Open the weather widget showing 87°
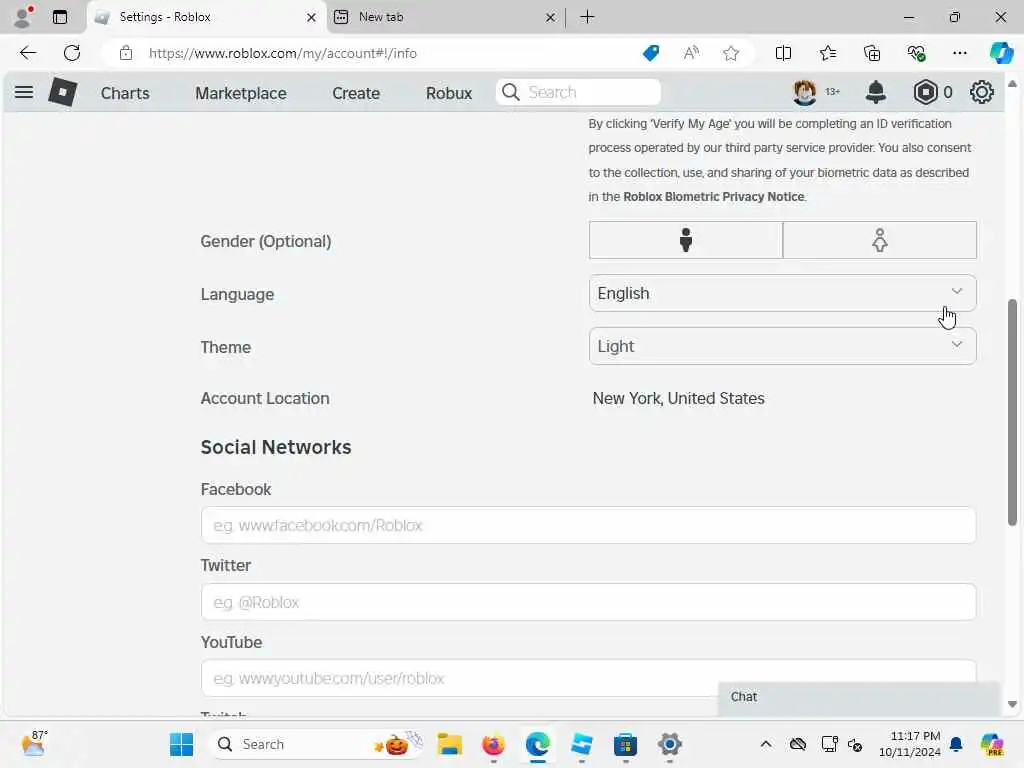Viewport: 1024px width, 768px height. 34,743
